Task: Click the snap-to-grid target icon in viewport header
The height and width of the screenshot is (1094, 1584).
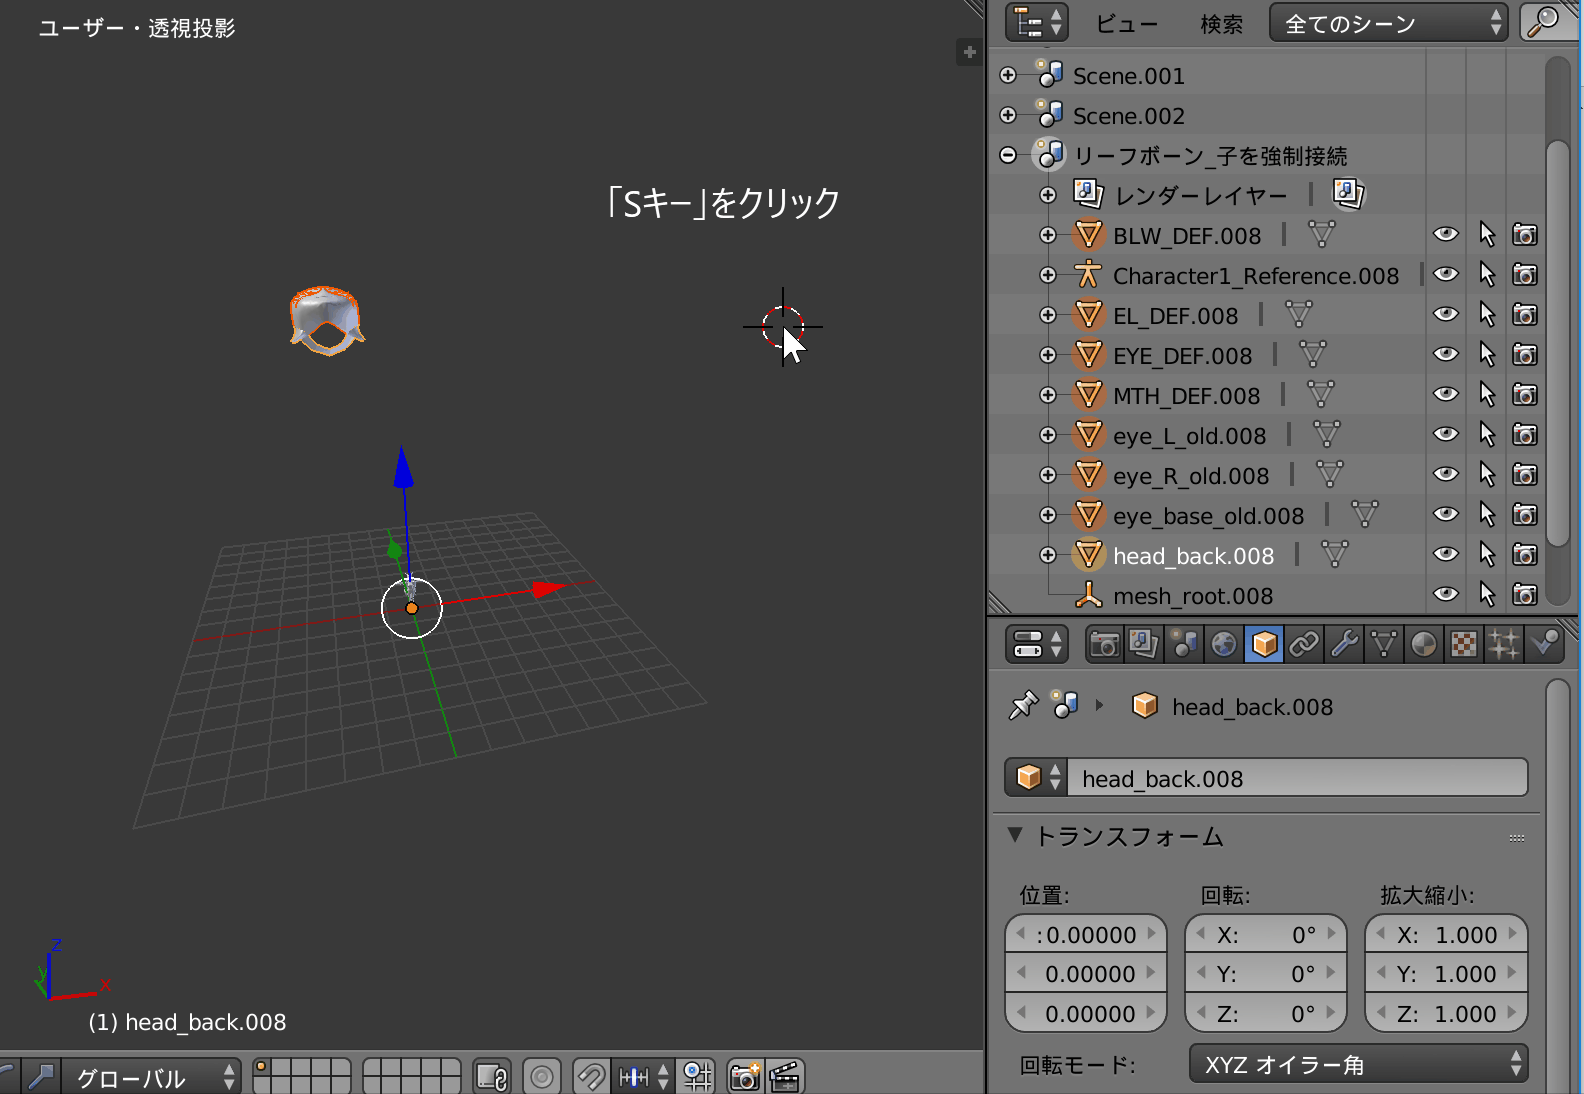Action: click(x=697, y=1076)
